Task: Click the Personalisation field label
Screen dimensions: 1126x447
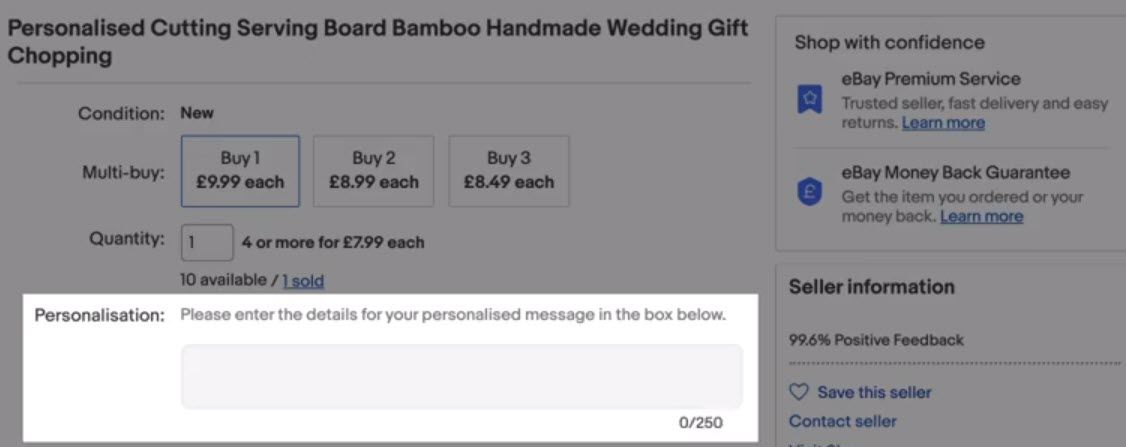Action: (101, 315)
